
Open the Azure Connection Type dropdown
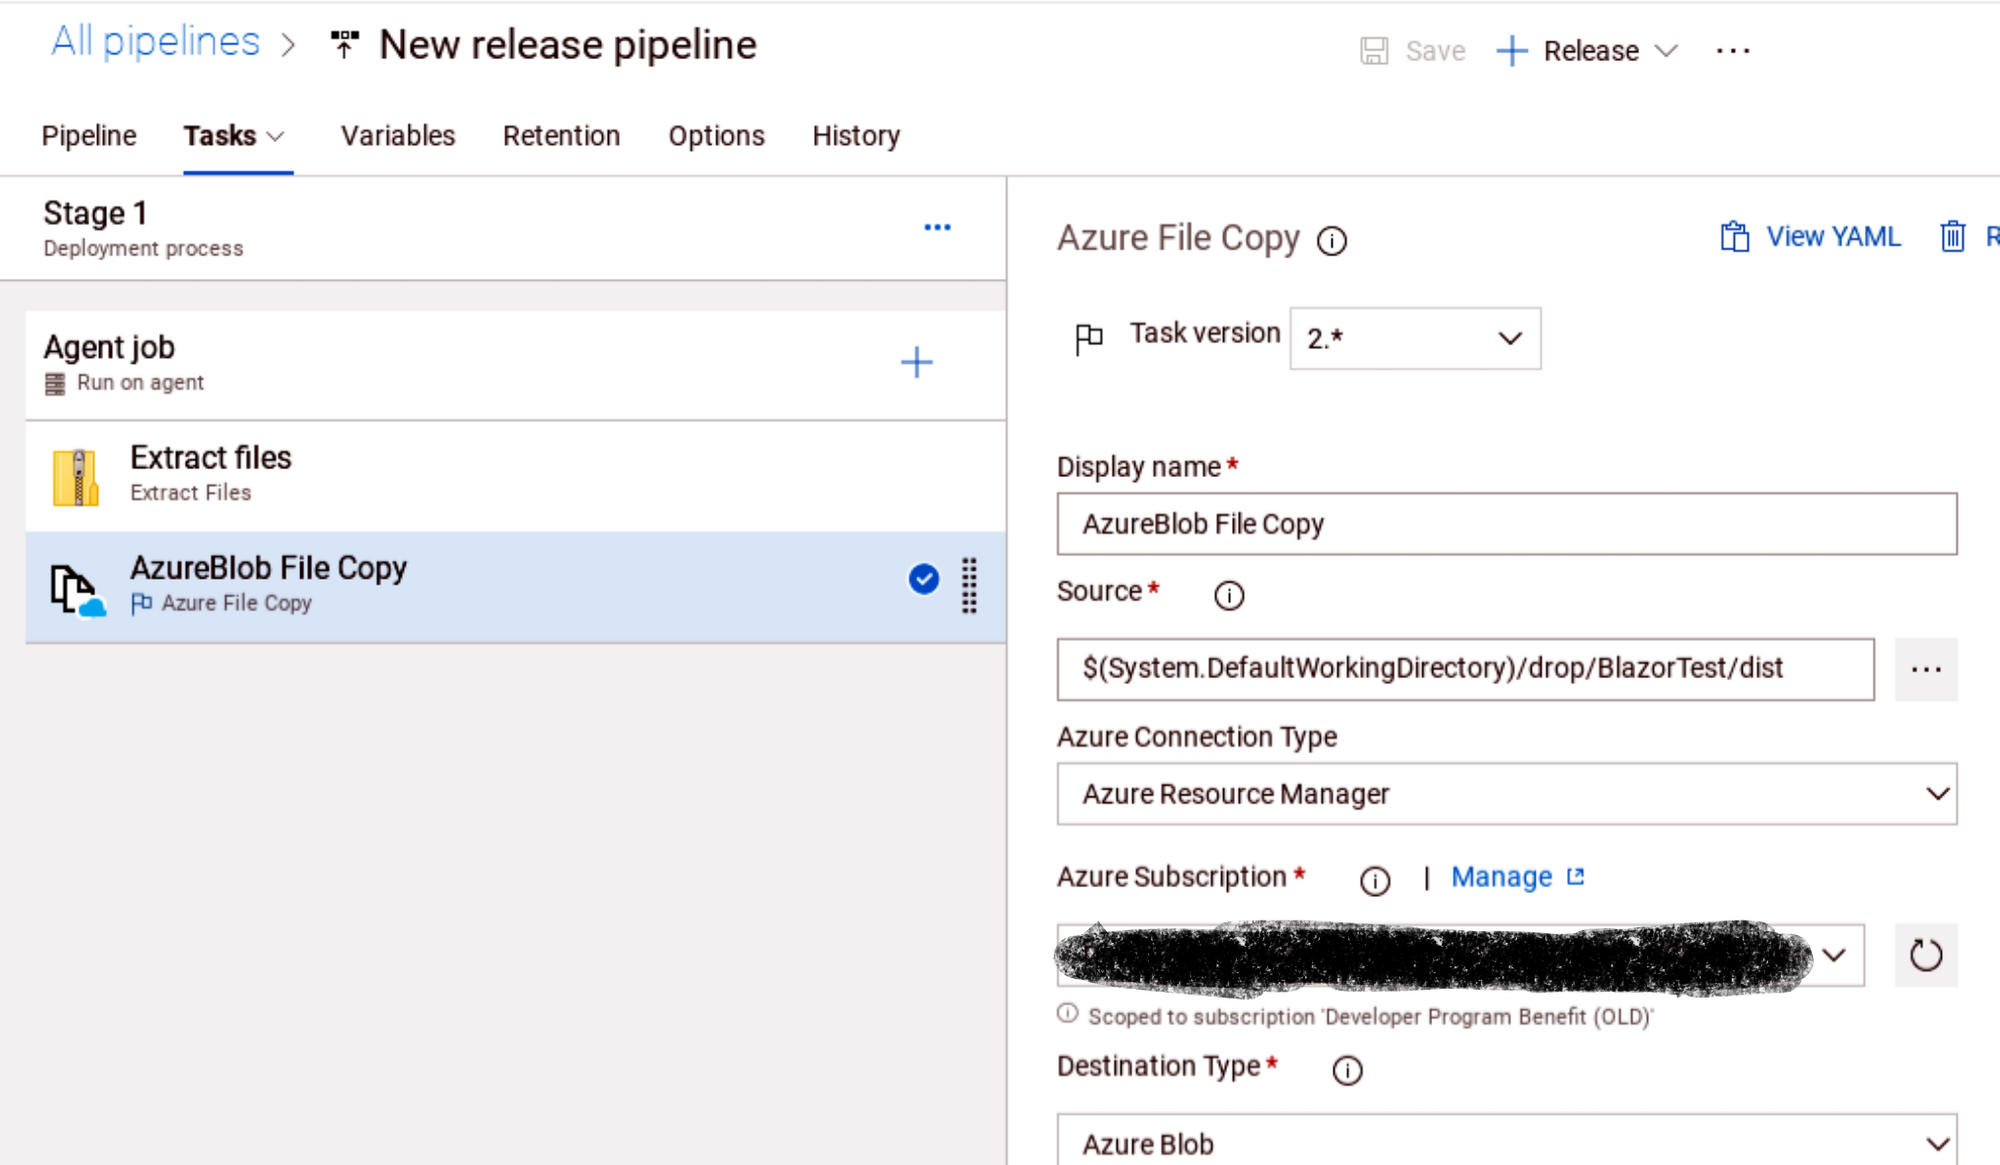click(1507, 794)
